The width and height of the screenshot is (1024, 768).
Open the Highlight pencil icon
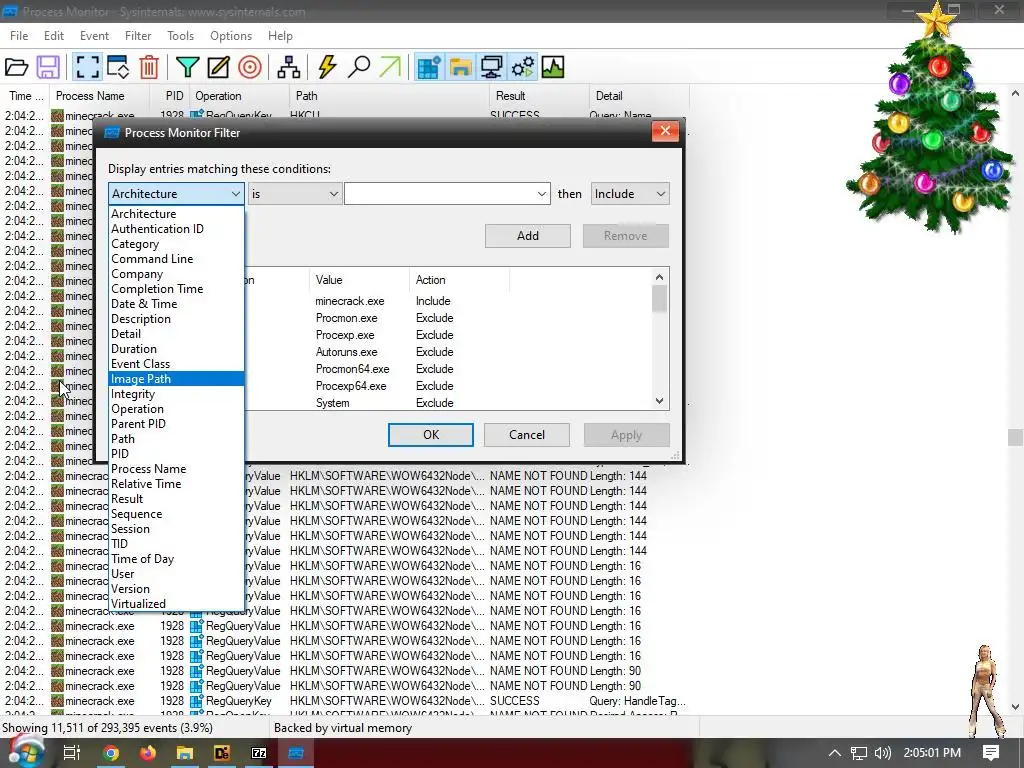click(218, 67)
